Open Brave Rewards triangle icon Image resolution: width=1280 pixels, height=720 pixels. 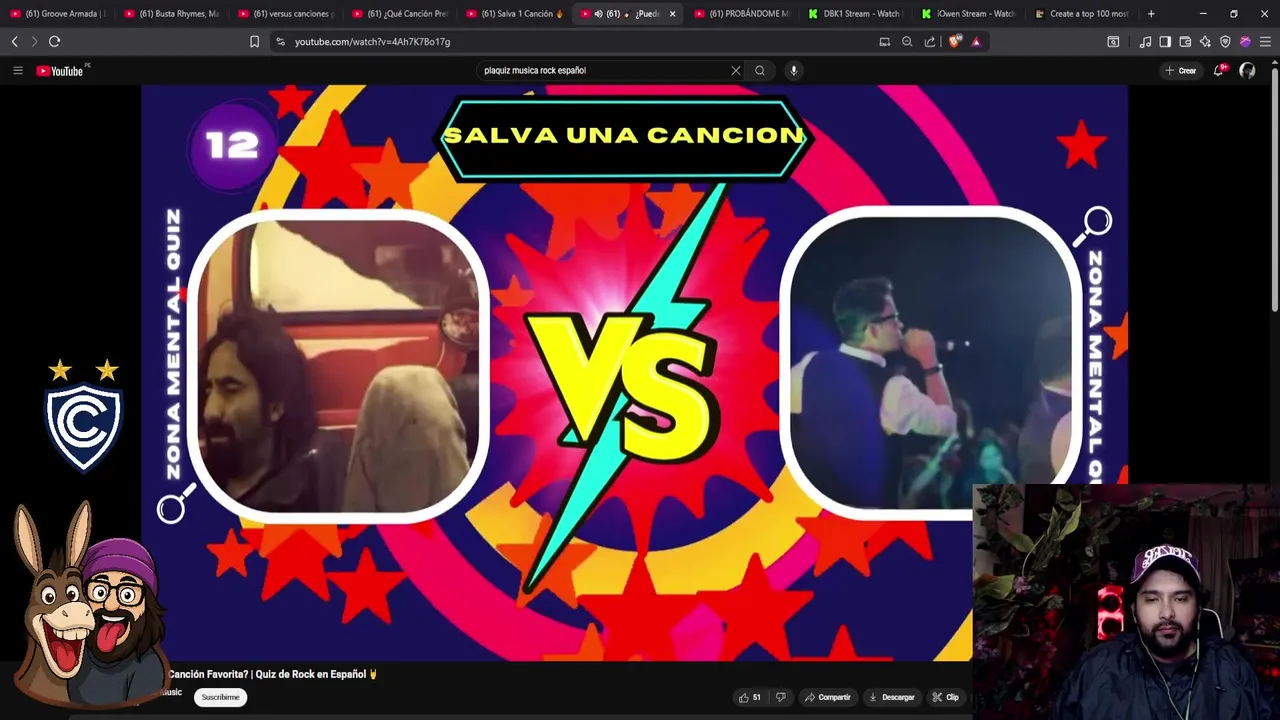click(976, 42)
